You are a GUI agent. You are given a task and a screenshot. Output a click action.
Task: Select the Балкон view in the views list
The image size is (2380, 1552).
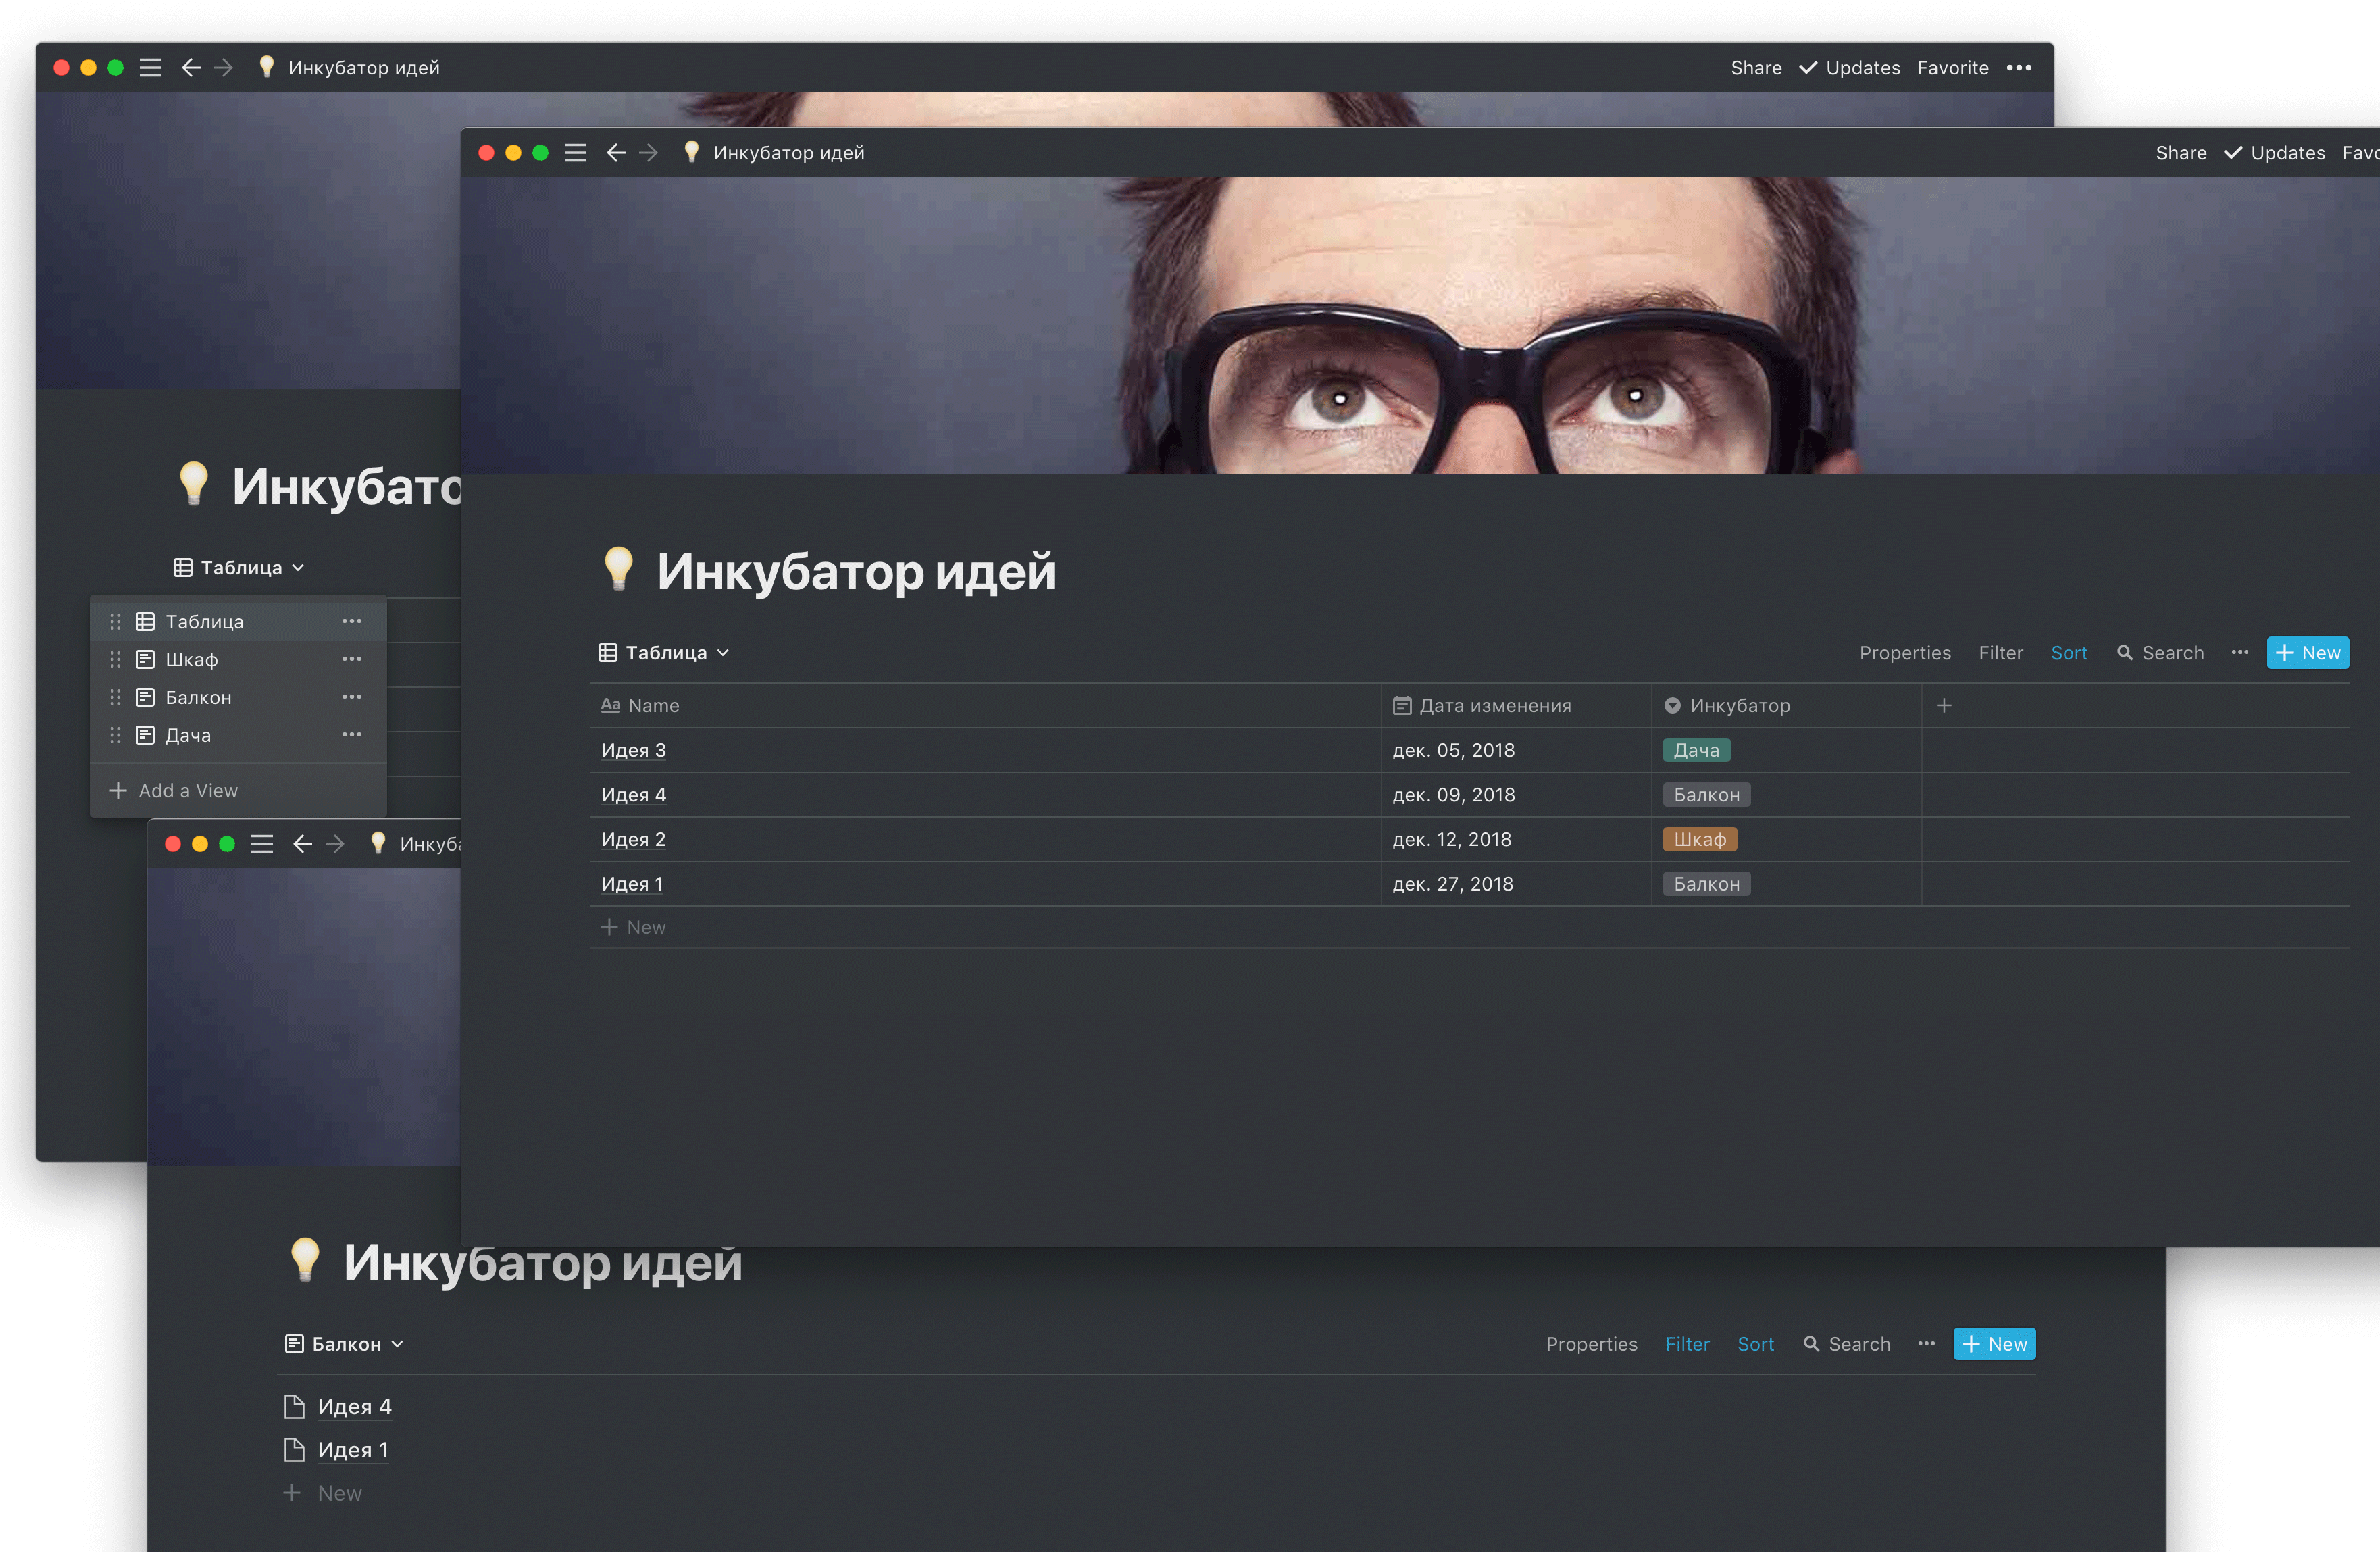[x=198, y=697]
